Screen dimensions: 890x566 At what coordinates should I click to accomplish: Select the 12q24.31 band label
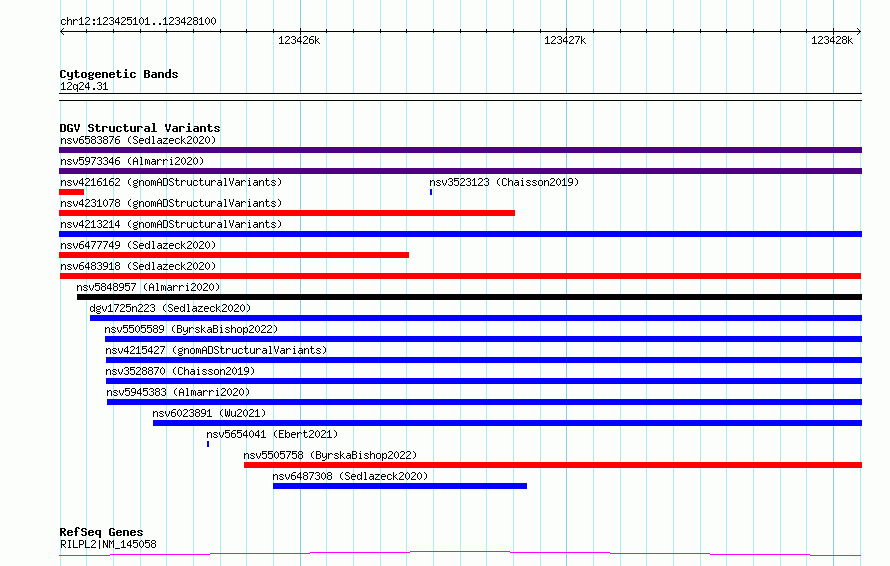[84, 86]
